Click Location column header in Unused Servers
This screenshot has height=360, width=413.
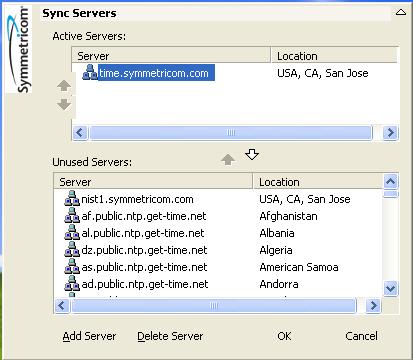[x=318, y=182]
